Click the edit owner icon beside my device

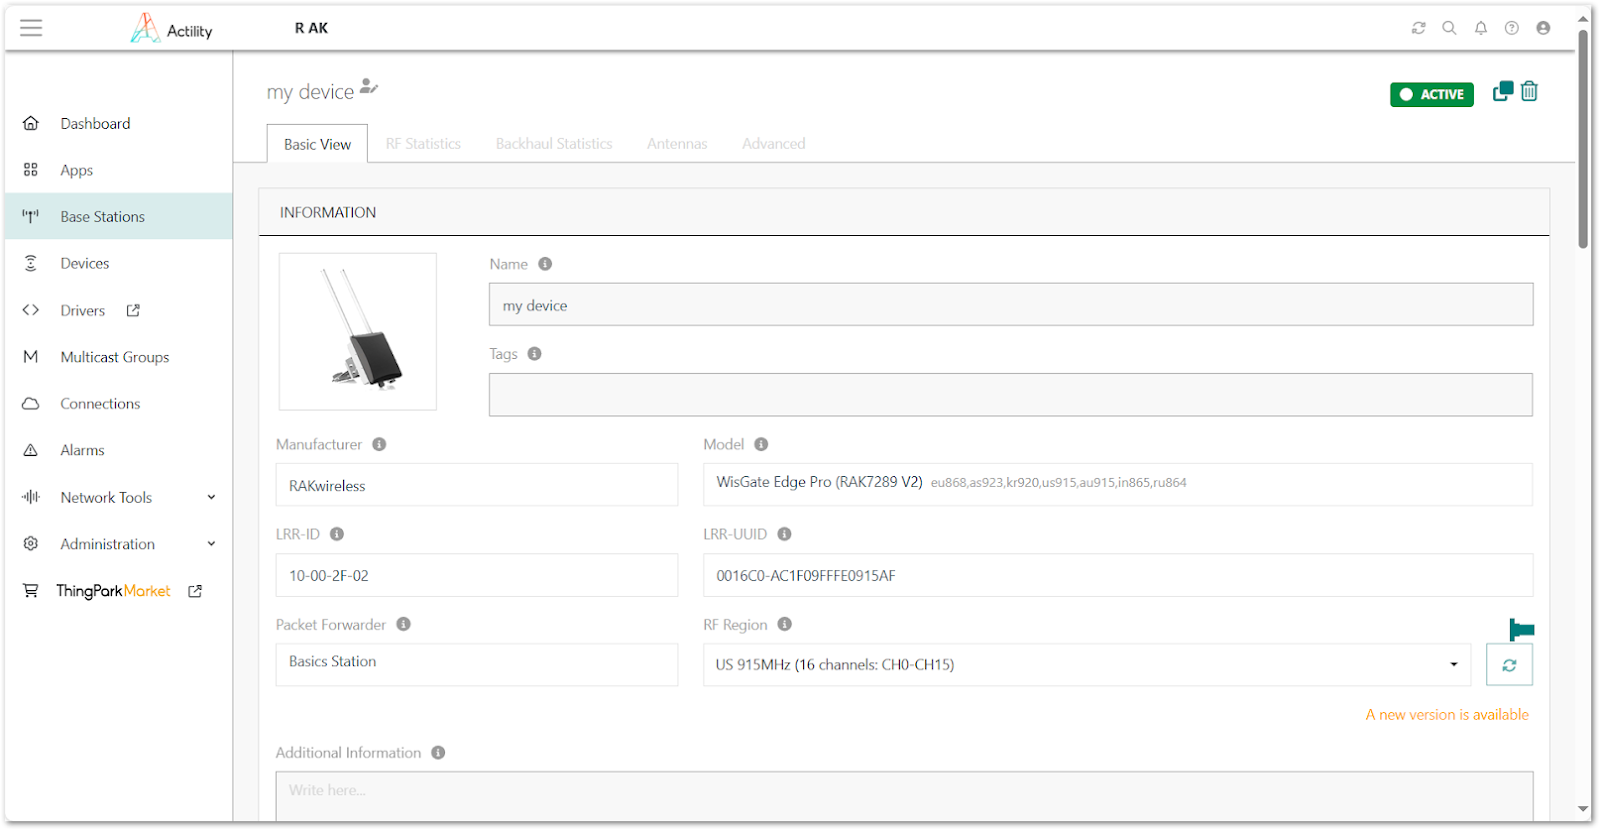click(369, 87)
